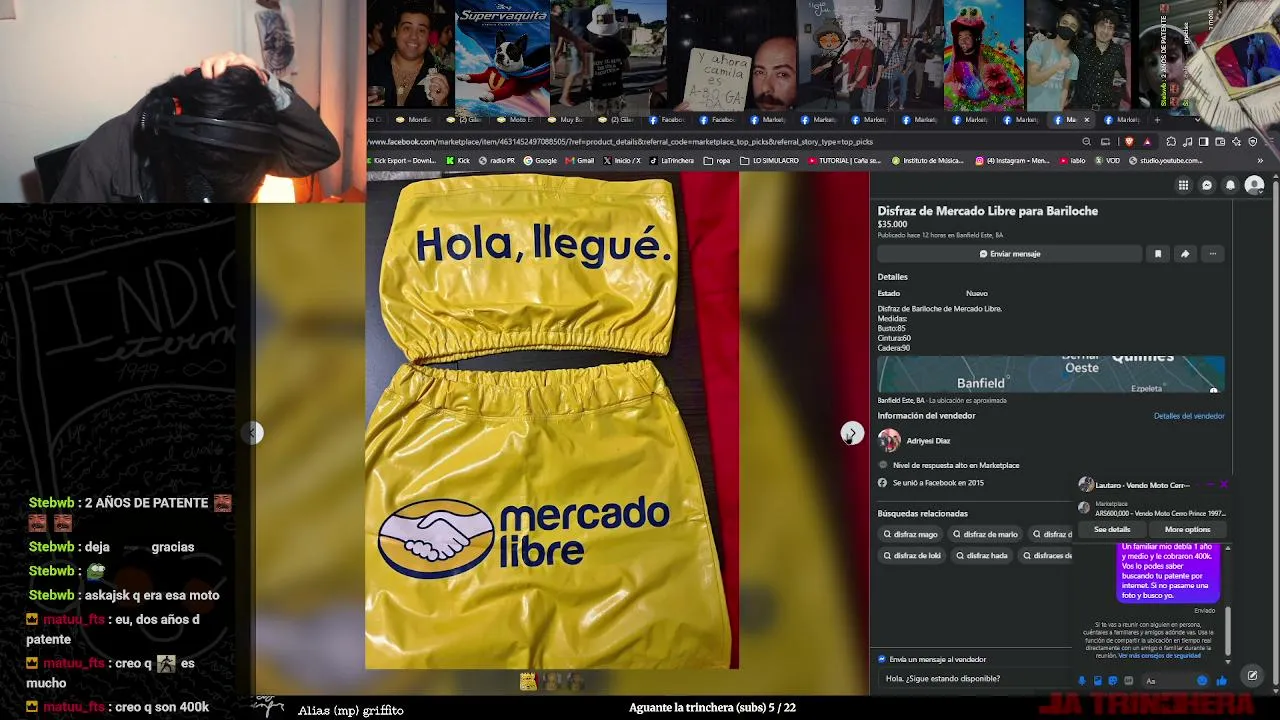Click the 'Hola. ¿Sigue estando disponible?' message field

pos(975,678)
